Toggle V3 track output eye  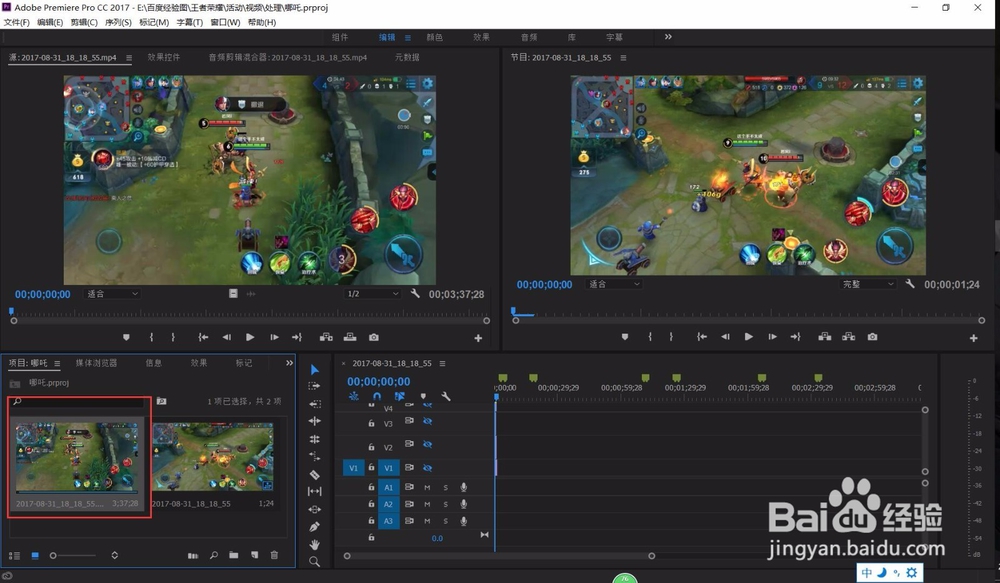(x=428, y=422)
